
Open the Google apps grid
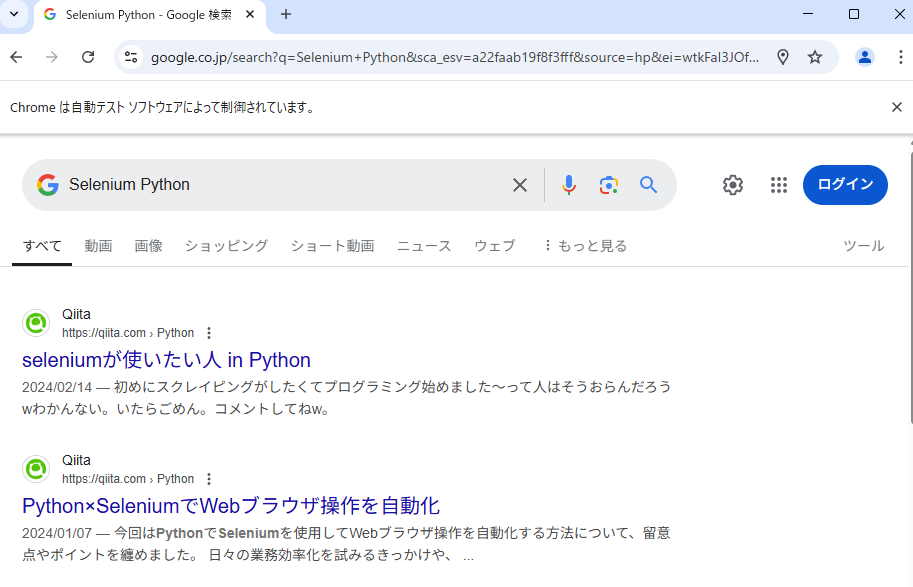(x=779, y=185)
